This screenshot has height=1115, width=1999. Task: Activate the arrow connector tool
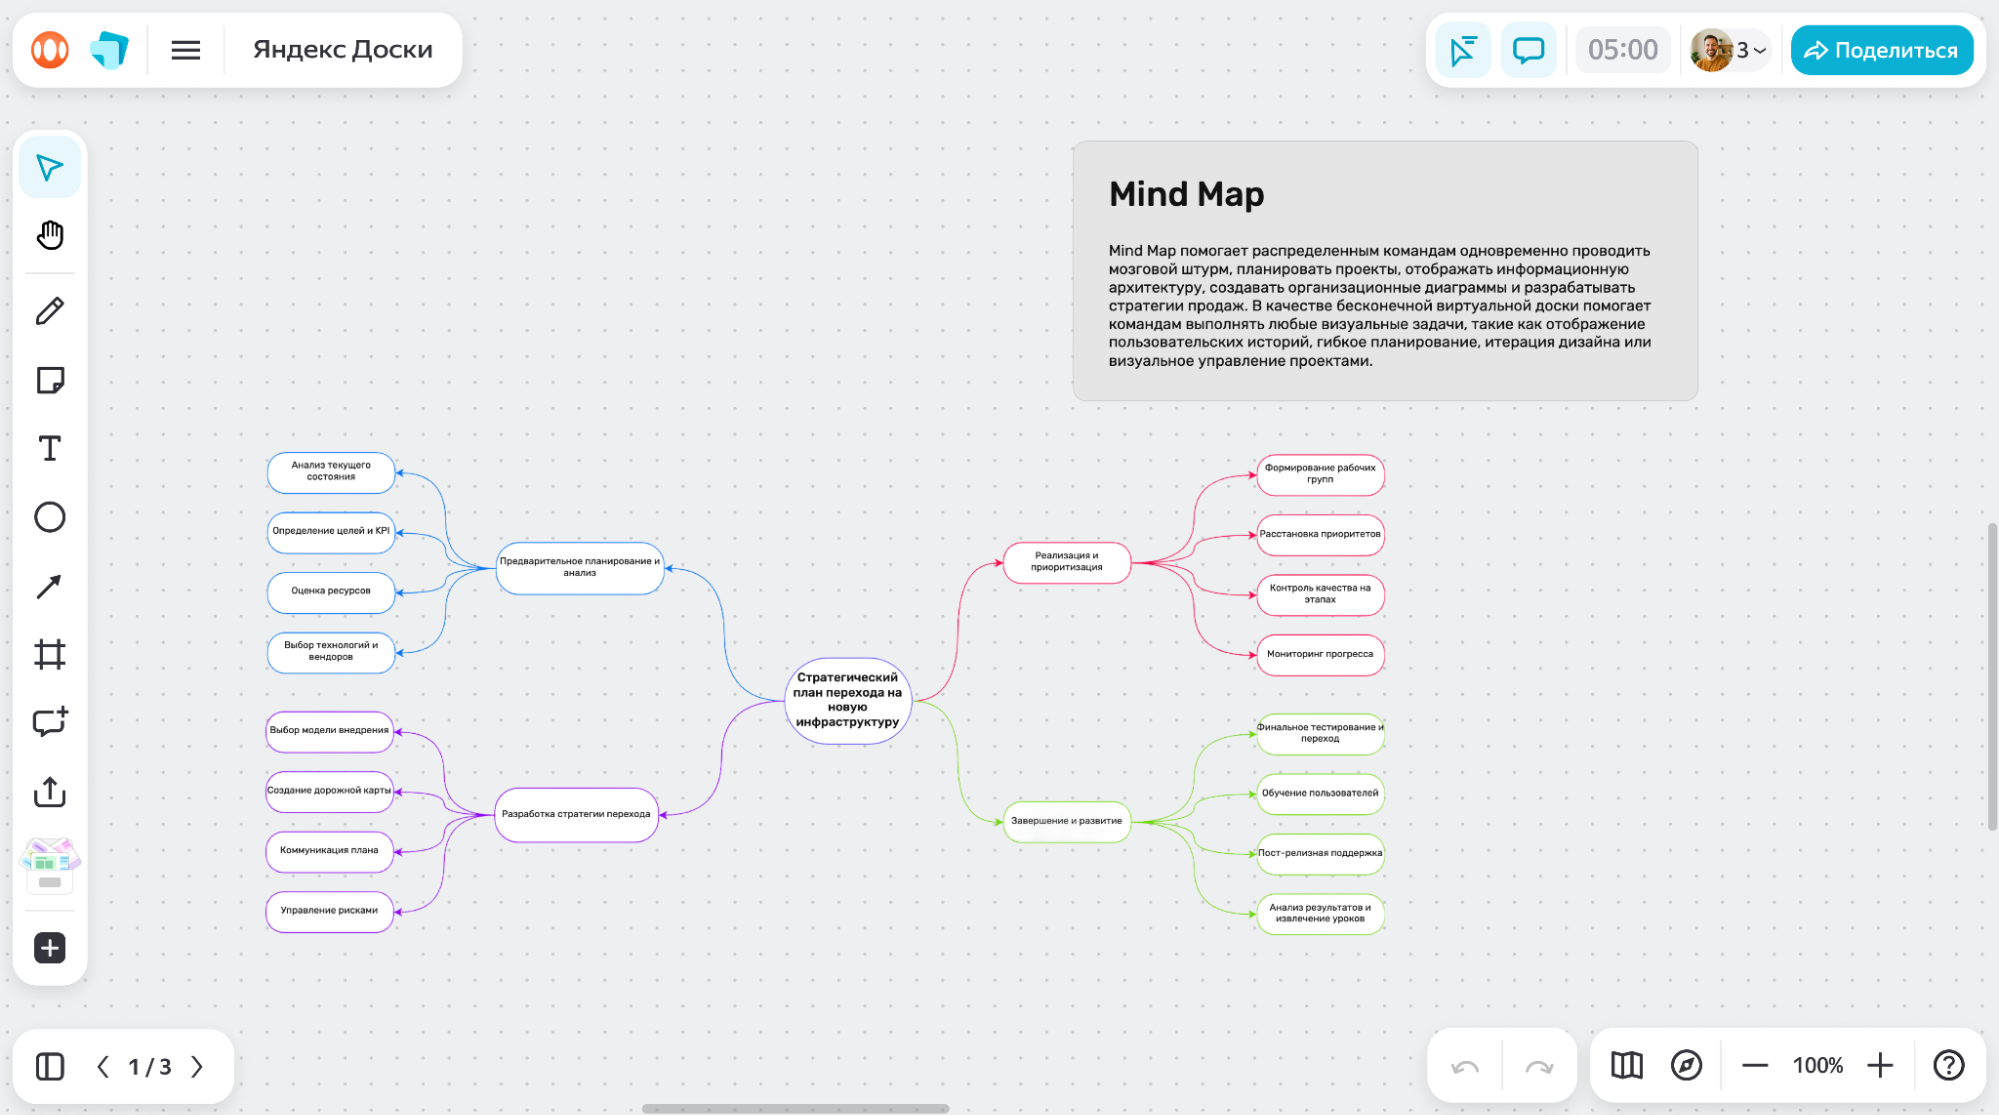50,586
